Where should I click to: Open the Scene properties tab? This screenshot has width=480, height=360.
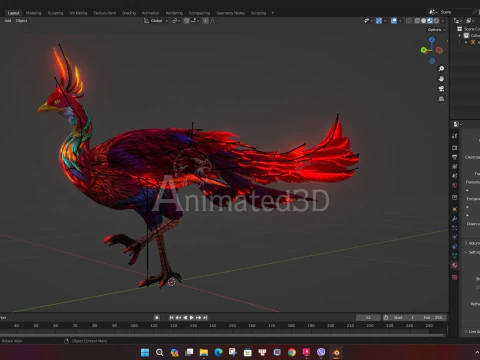pyautogui.click(x=454, y=176)
